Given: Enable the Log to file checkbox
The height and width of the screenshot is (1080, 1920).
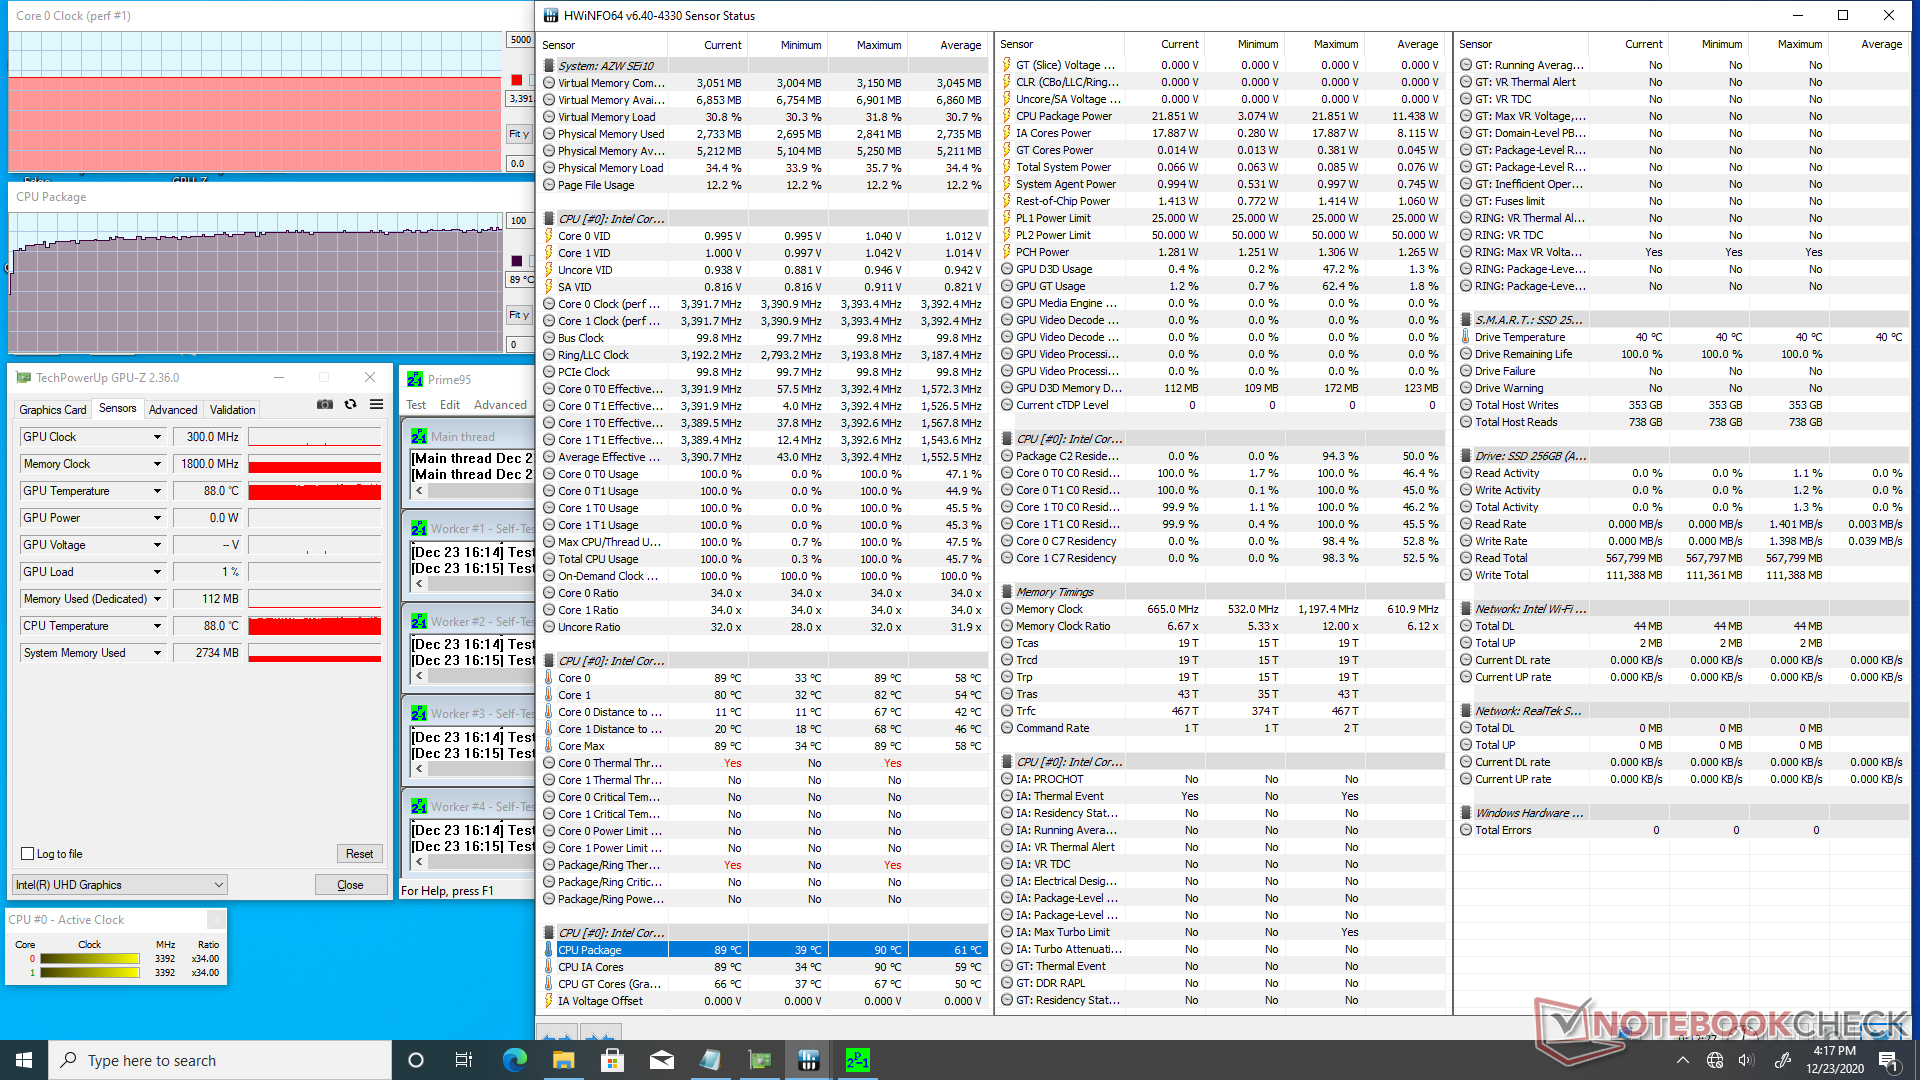Looking at the screenshot, I should [x=28, y=854].
